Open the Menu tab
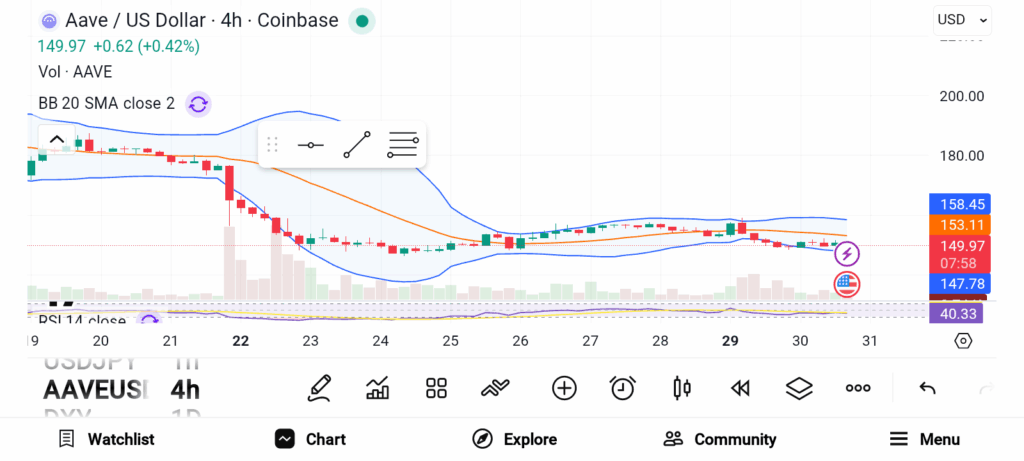 tap(925, 439)
